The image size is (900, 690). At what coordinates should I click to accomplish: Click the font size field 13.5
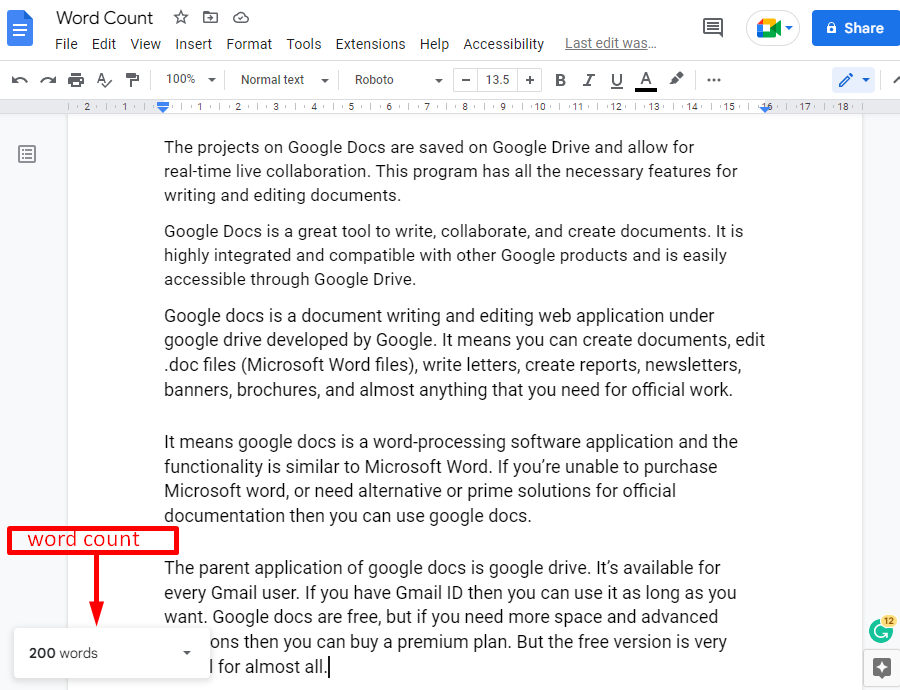pyautogui.click(x=498, y=80)
